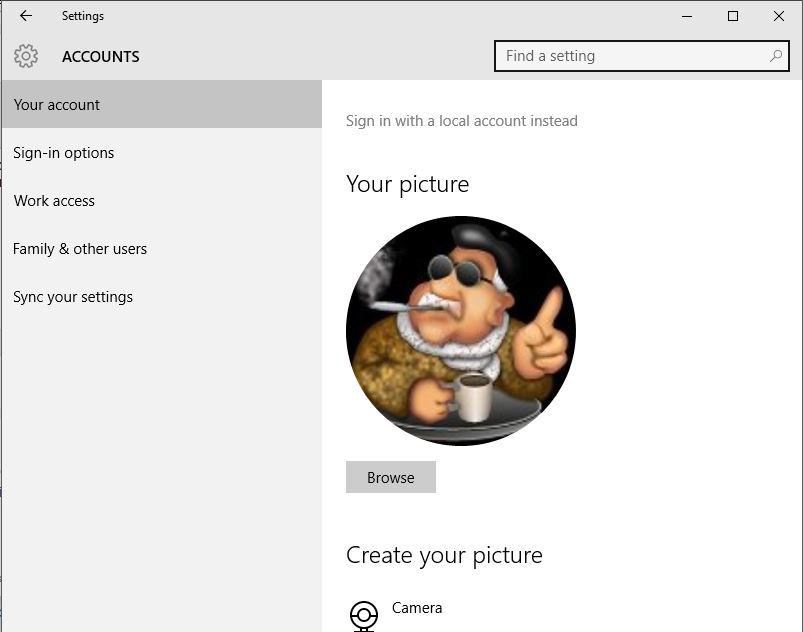This screenshot has width=803, height=632.
Task: Click the Browse button
Action: click(391, 477)
